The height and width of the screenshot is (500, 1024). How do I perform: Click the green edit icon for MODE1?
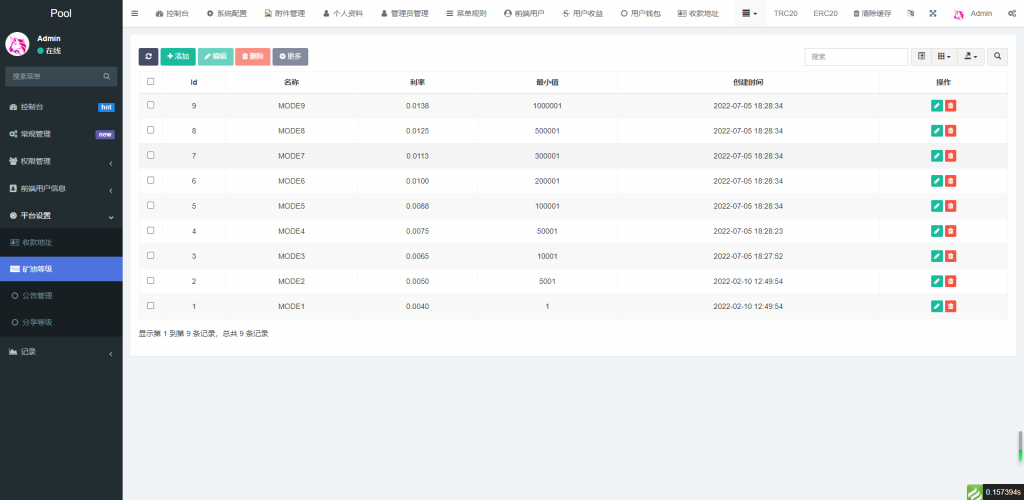pyautogui.click(x=937, y=306)
